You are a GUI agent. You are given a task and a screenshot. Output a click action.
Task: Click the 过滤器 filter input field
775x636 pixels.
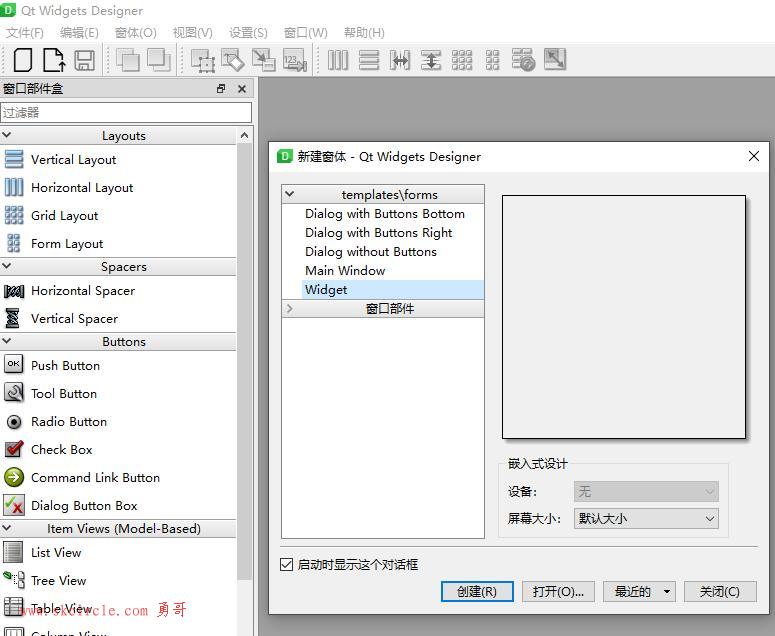click(x=126, y=113)
